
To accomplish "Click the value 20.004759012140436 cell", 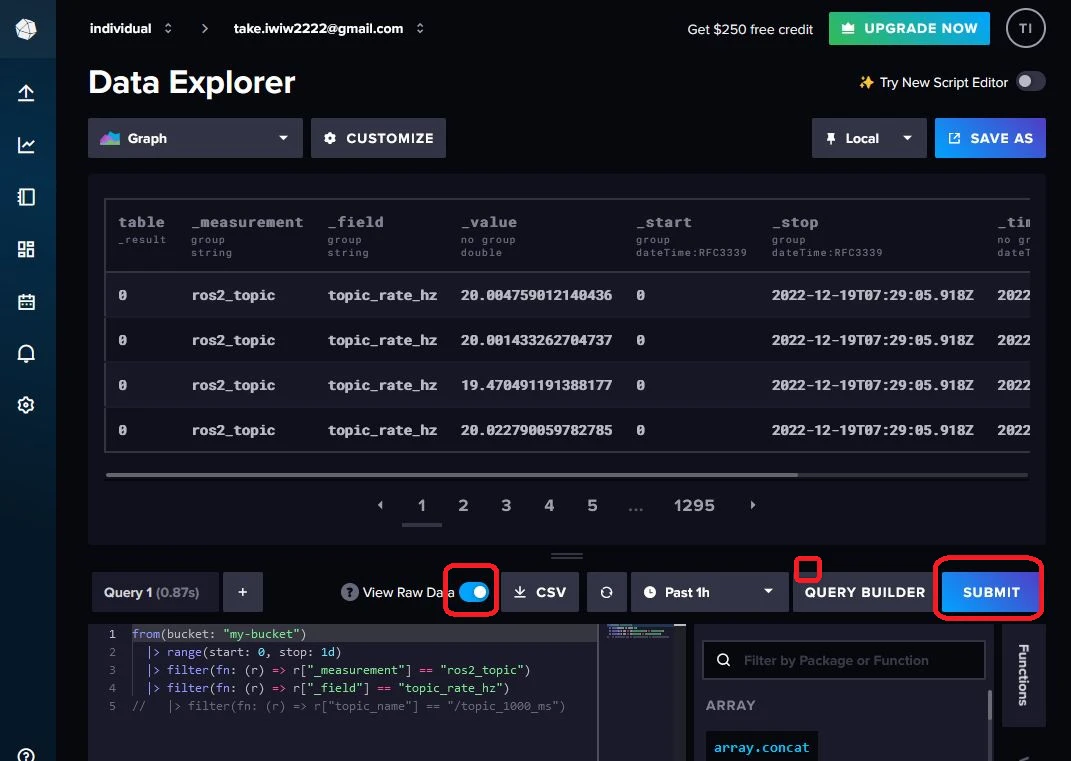I will coord(536,295).
